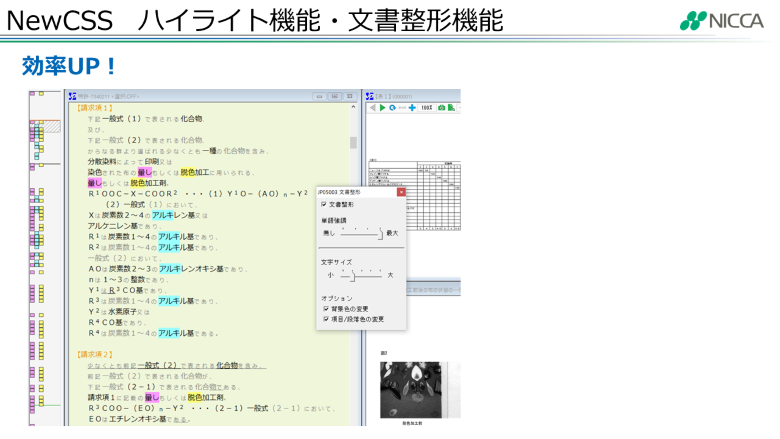This screenshot has width=780, height=439.
Task: Maximize the patent text window
Action: 335,96
